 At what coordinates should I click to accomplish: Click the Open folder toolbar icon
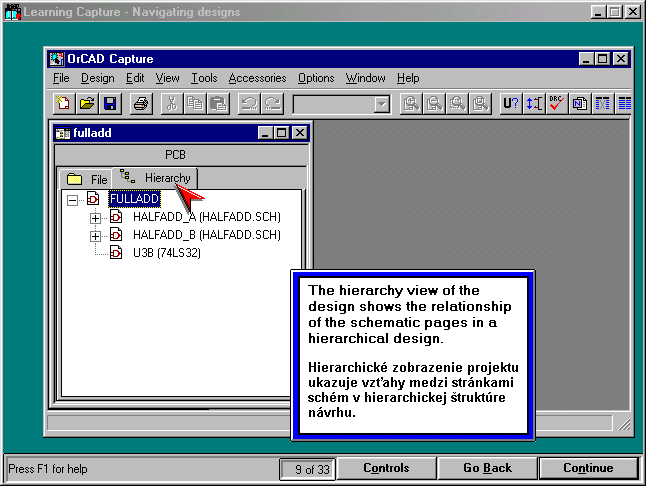(87, 103)
